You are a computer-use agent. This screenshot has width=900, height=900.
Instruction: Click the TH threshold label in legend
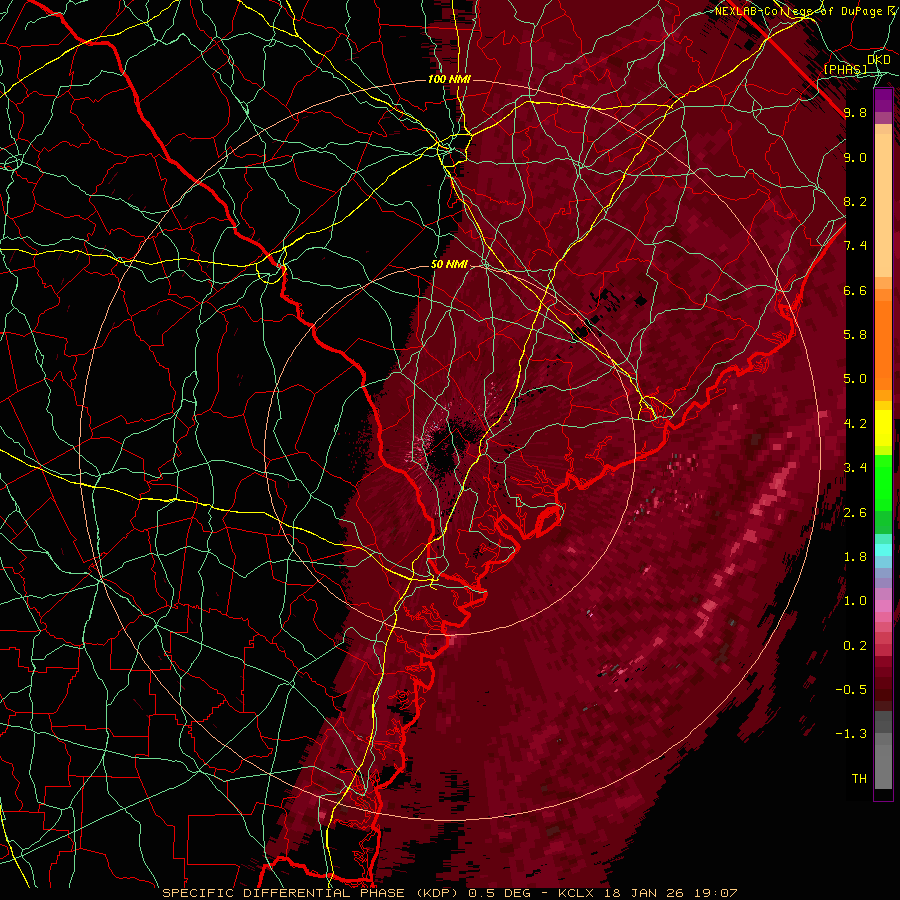(x=859, y=779)
